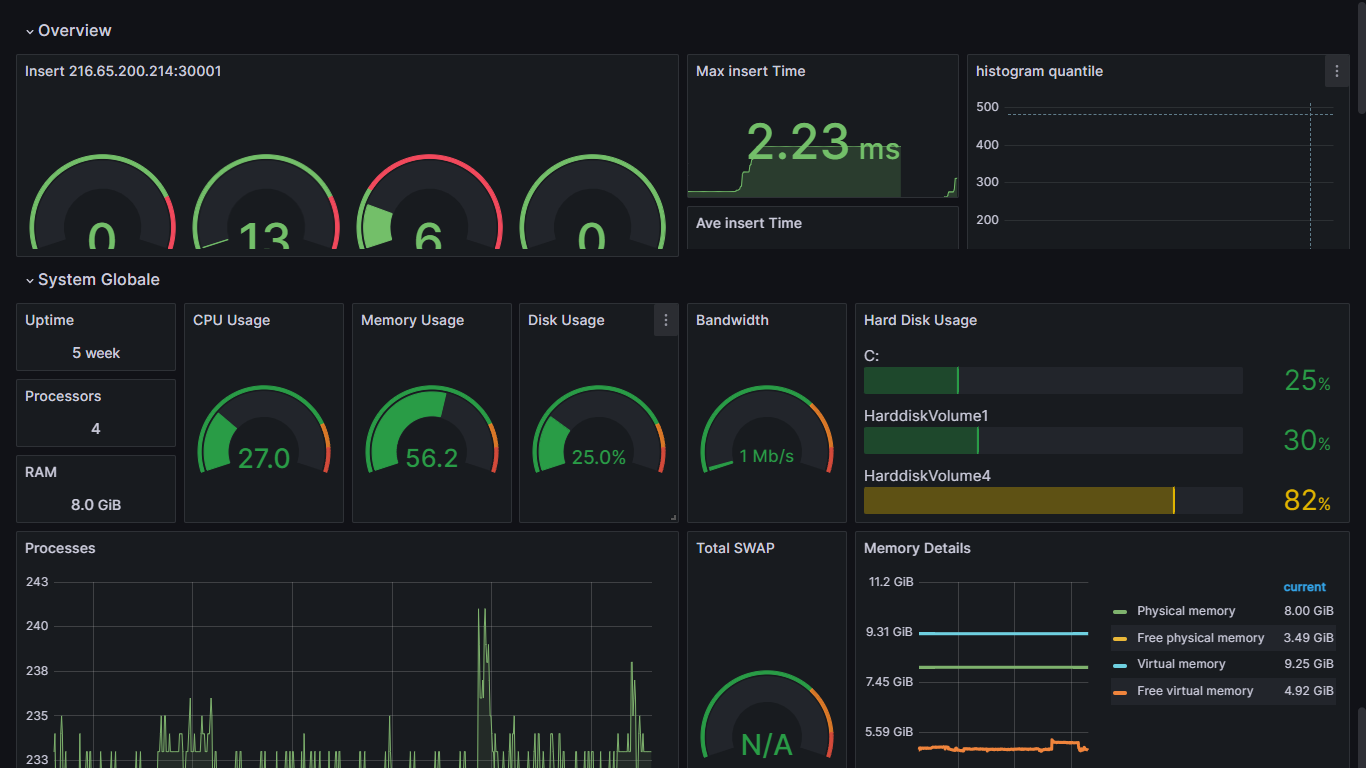Click the Disk Usage panel title

tap(566, 320)
